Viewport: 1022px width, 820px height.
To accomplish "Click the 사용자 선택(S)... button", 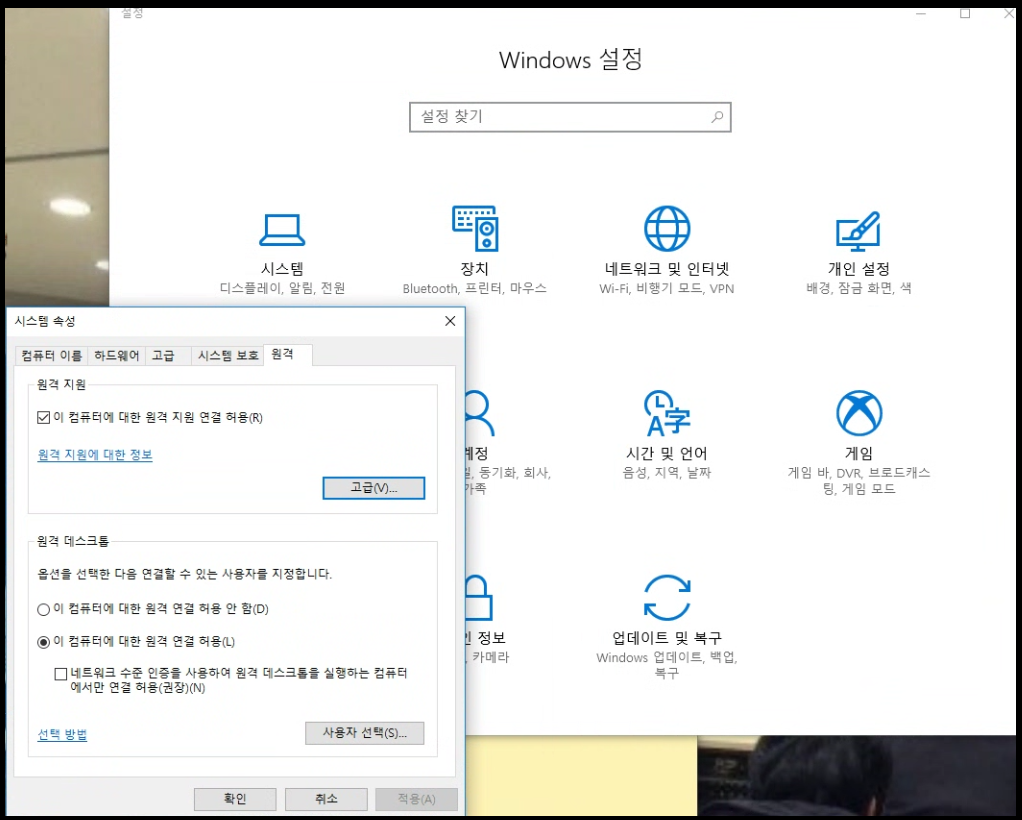I will pyautogui.click(x=364, y=733).
